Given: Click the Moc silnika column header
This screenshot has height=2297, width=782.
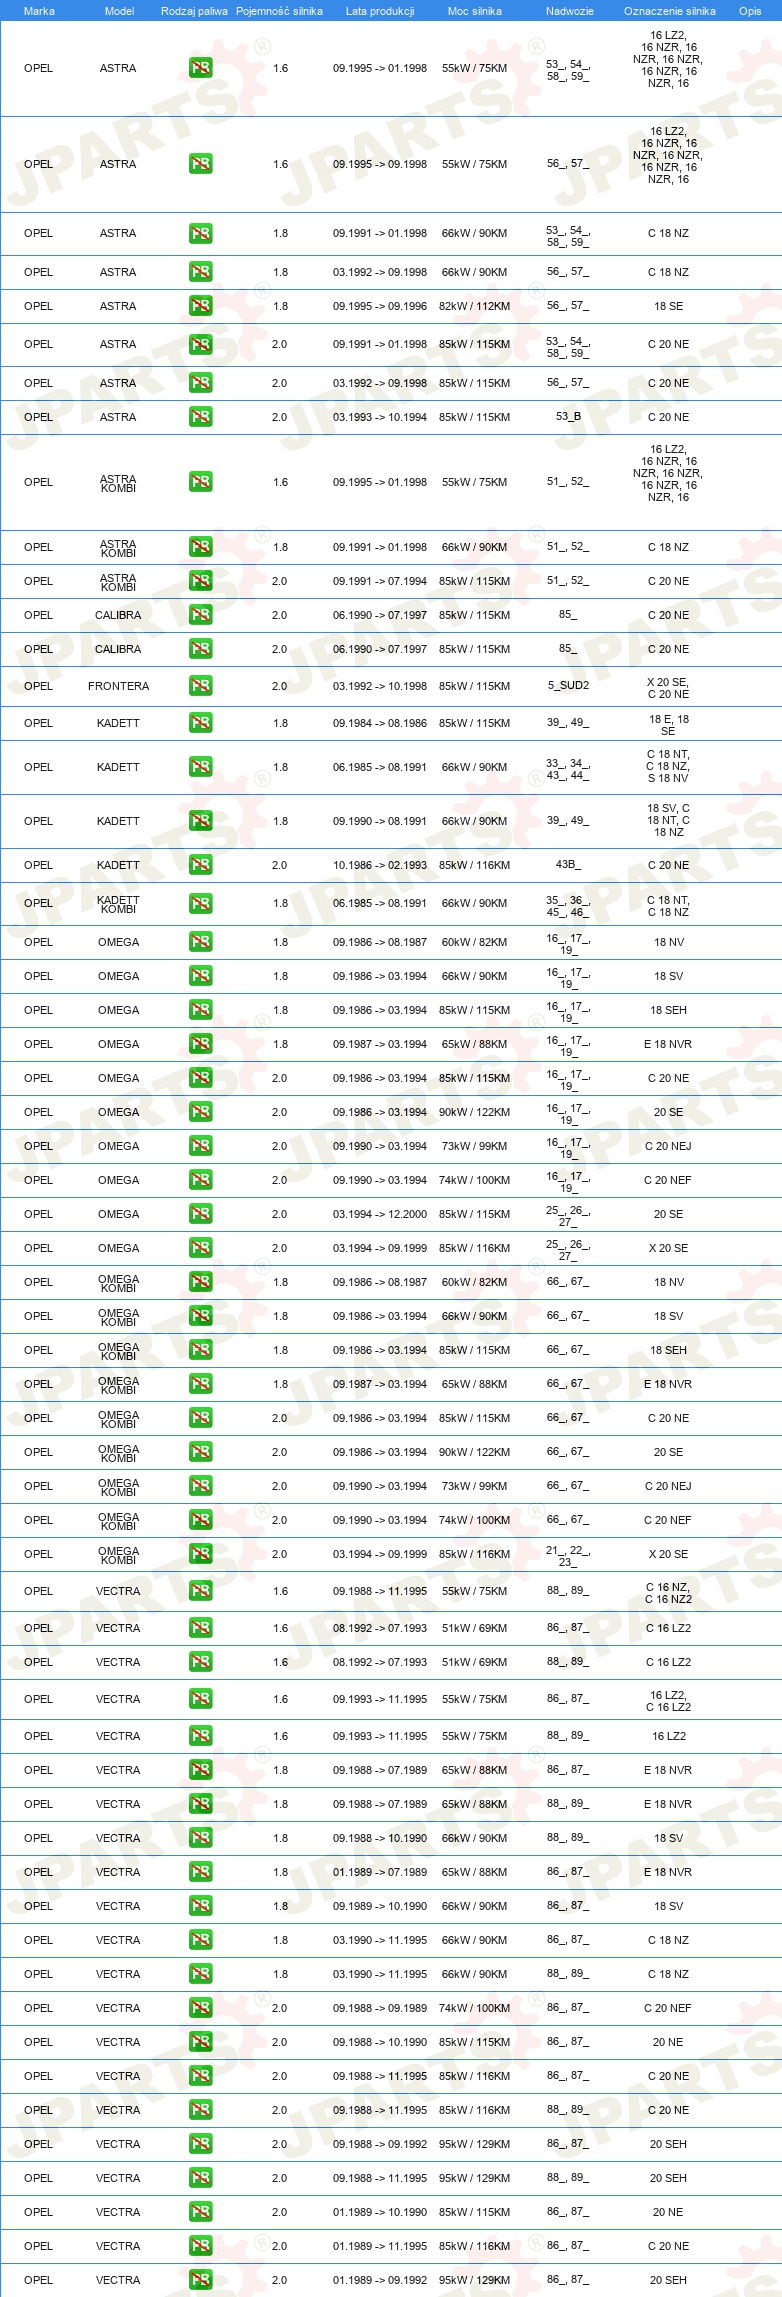Looking at the screenshot, I should tap(475, 11).
